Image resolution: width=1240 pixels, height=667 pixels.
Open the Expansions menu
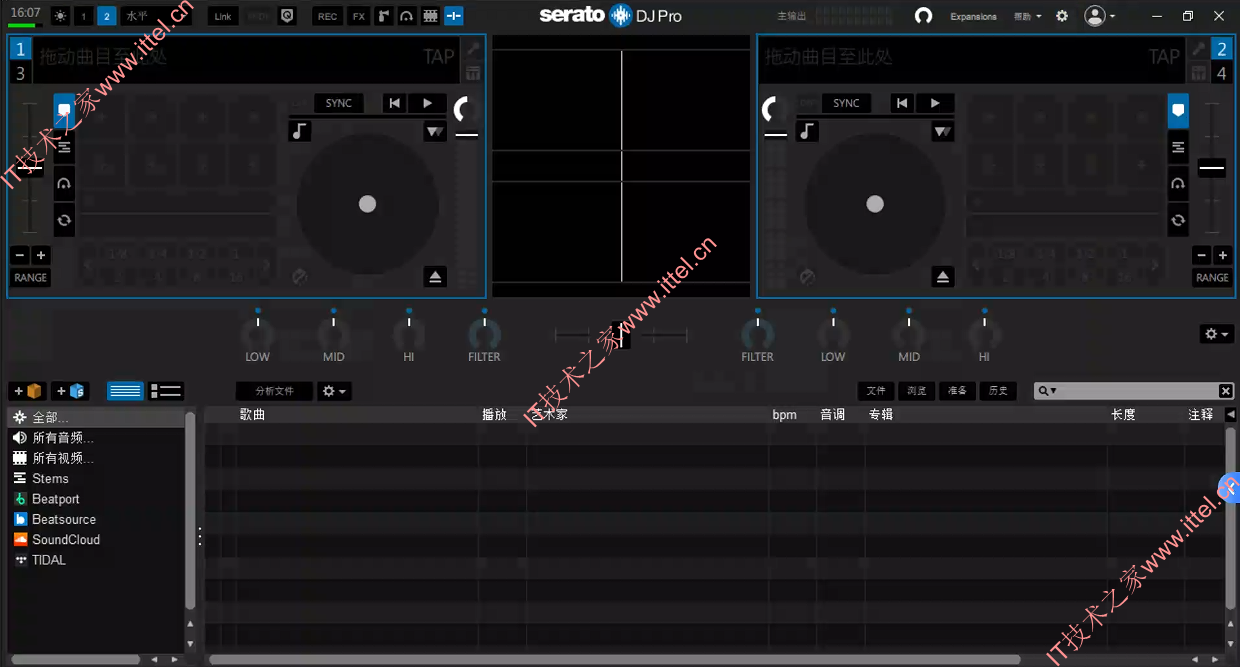click(x=973, y=16)
